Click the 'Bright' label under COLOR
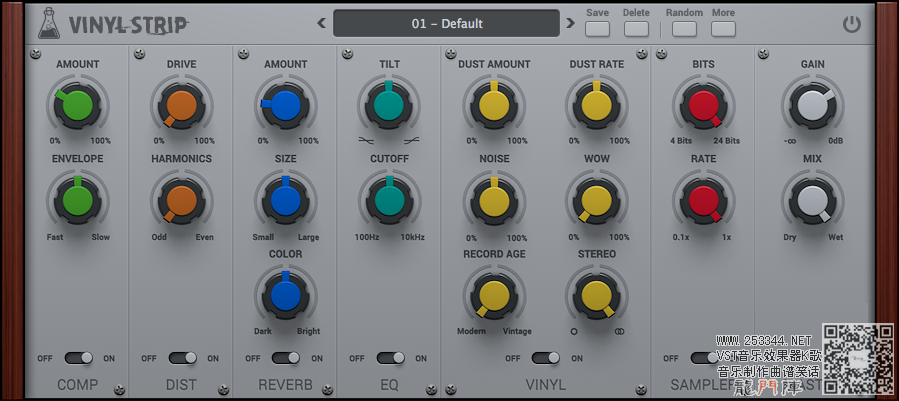 [308, 331]
